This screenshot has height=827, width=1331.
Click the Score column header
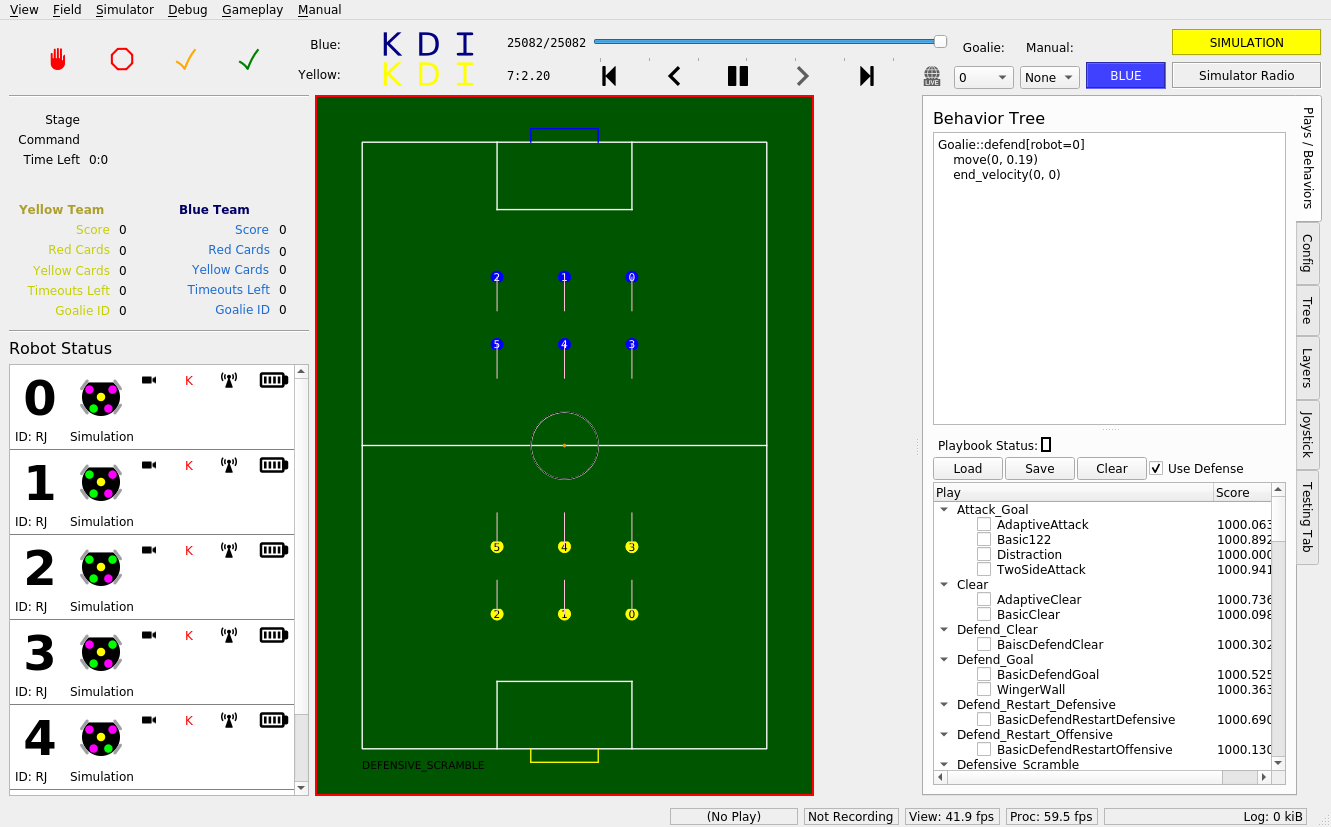click(1241, 492)
